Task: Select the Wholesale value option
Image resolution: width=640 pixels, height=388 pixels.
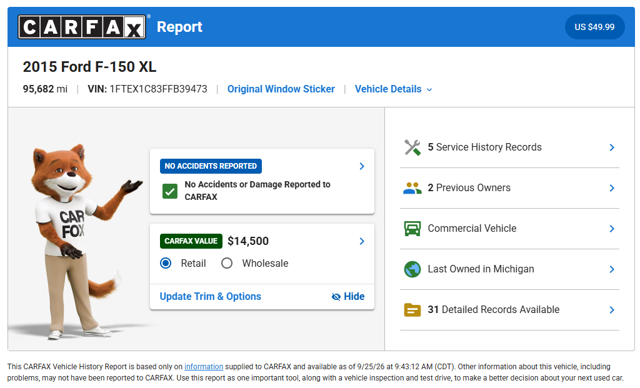Action: [x=227, y=263]
